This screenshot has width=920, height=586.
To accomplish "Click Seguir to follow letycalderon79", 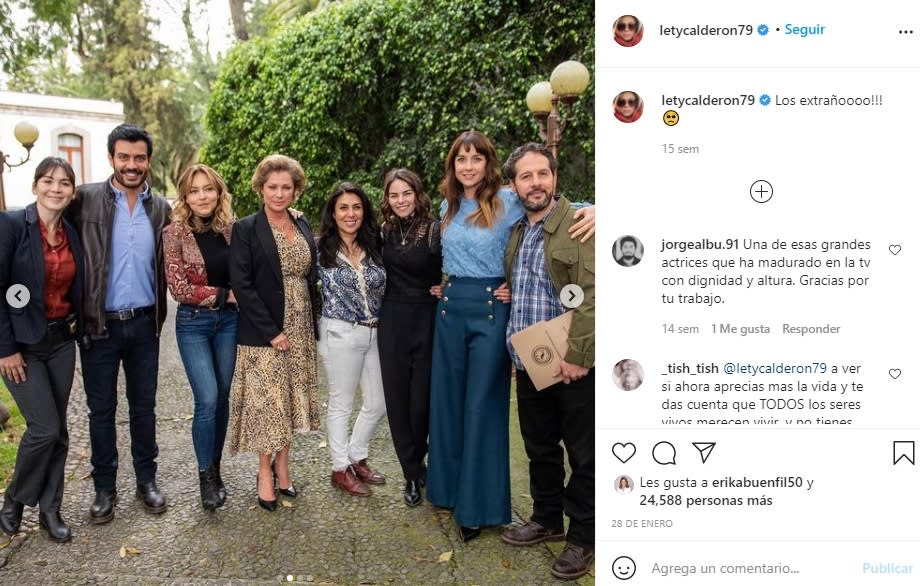I will point(805,30).
